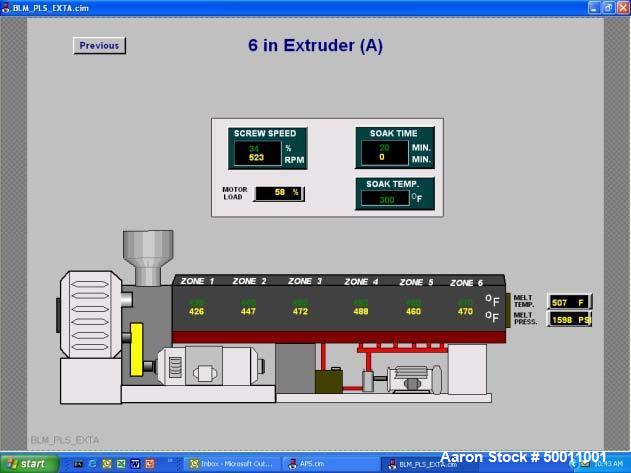
Task: Click the extruder feed hopper graphic
Action: 148,257
